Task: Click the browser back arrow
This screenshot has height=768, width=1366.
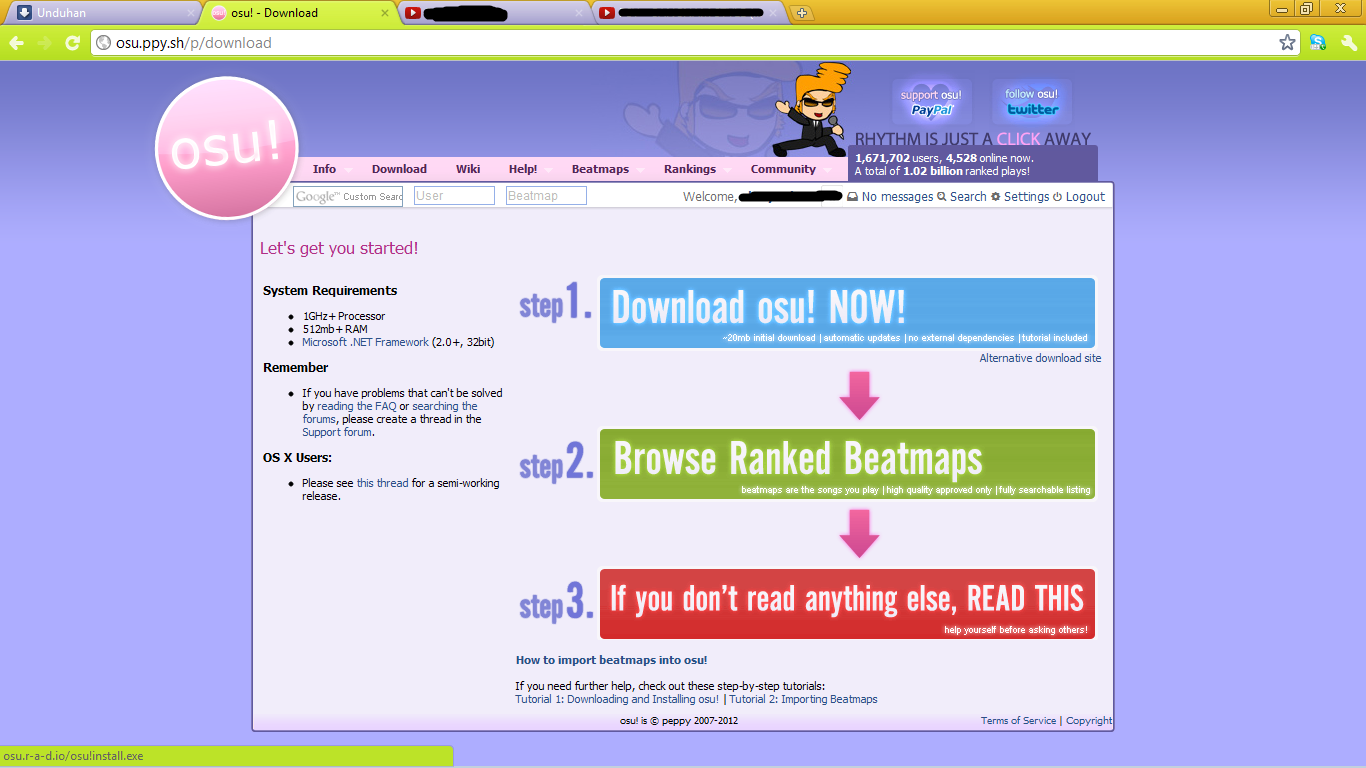Action: pyautogui.click(x=16, y=43)
